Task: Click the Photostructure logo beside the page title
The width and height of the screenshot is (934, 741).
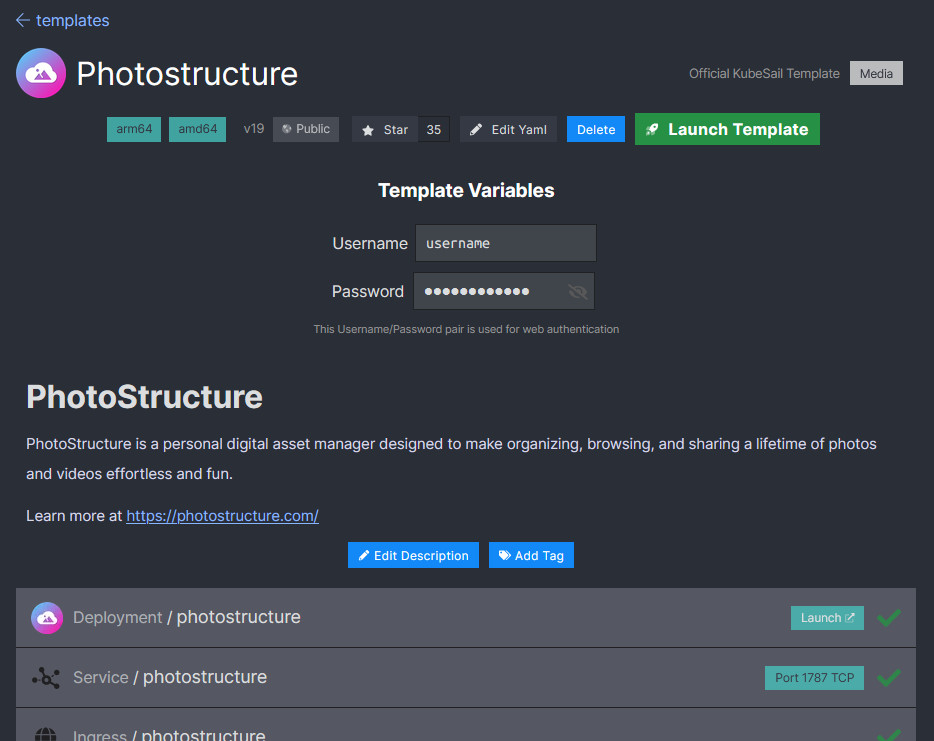Action: click(41, 73)
